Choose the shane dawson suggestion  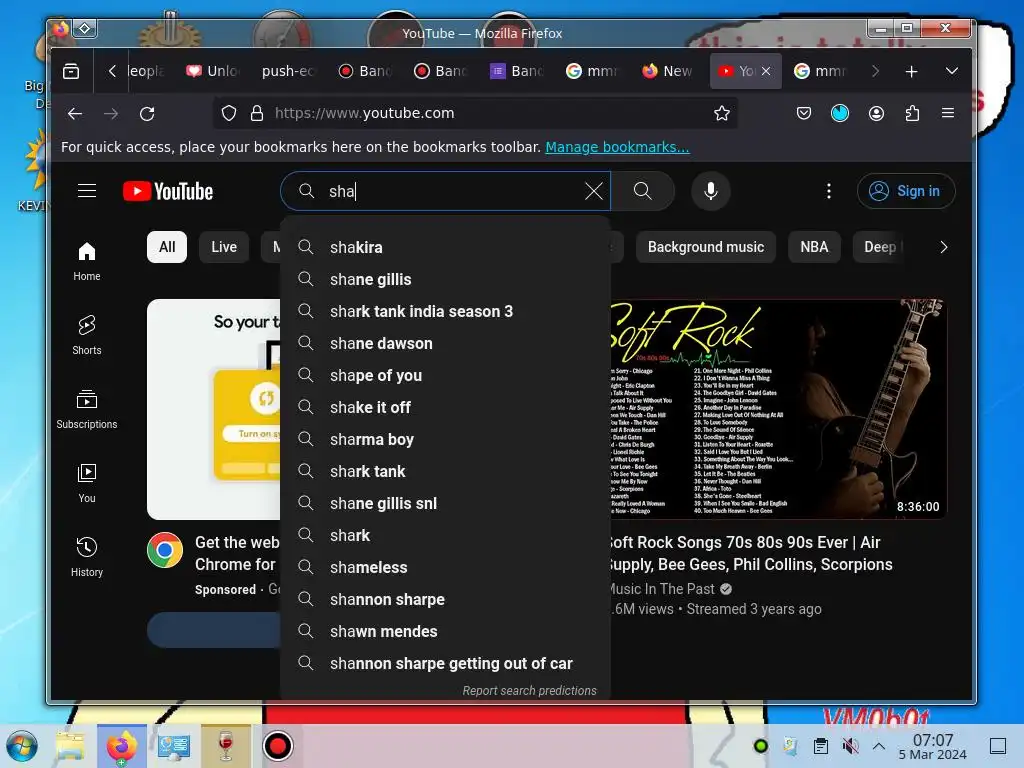point(445,344)
